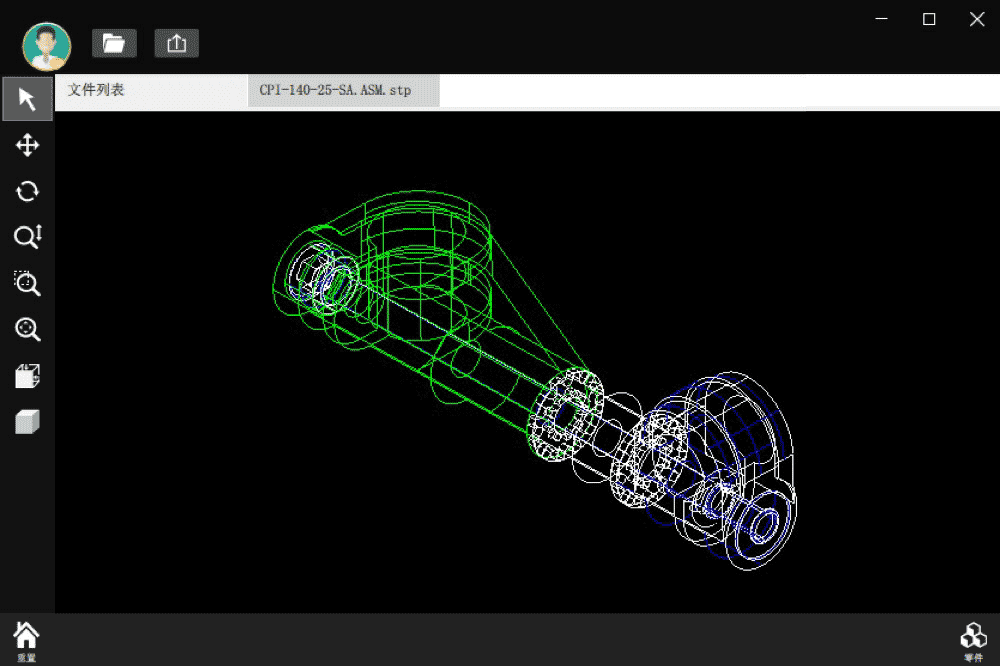Select the arrow pointer tool
The width and height of the screenshot is (1000, 666).
tap(27, 99)
